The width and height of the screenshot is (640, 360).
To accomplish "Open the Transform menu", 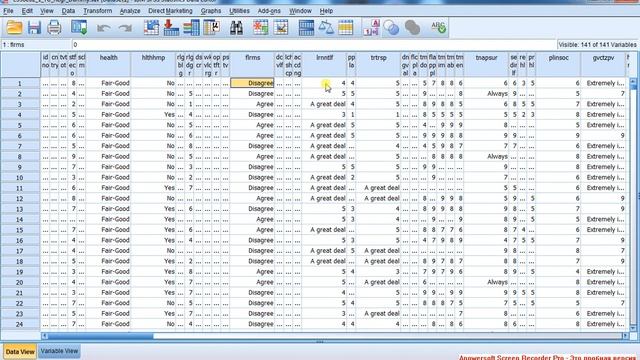I will click(x=98, y=11).
